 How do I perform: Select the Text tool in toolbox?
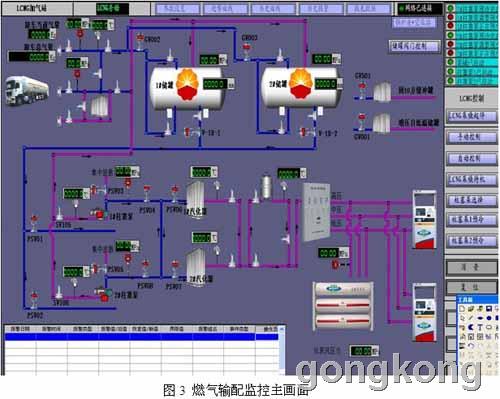pyautogui.click(x=480, y=327)
